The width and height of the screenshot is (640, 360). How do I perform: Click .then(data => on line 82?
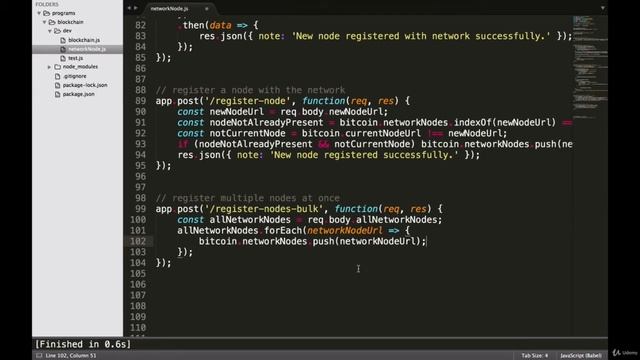point(212,25)
